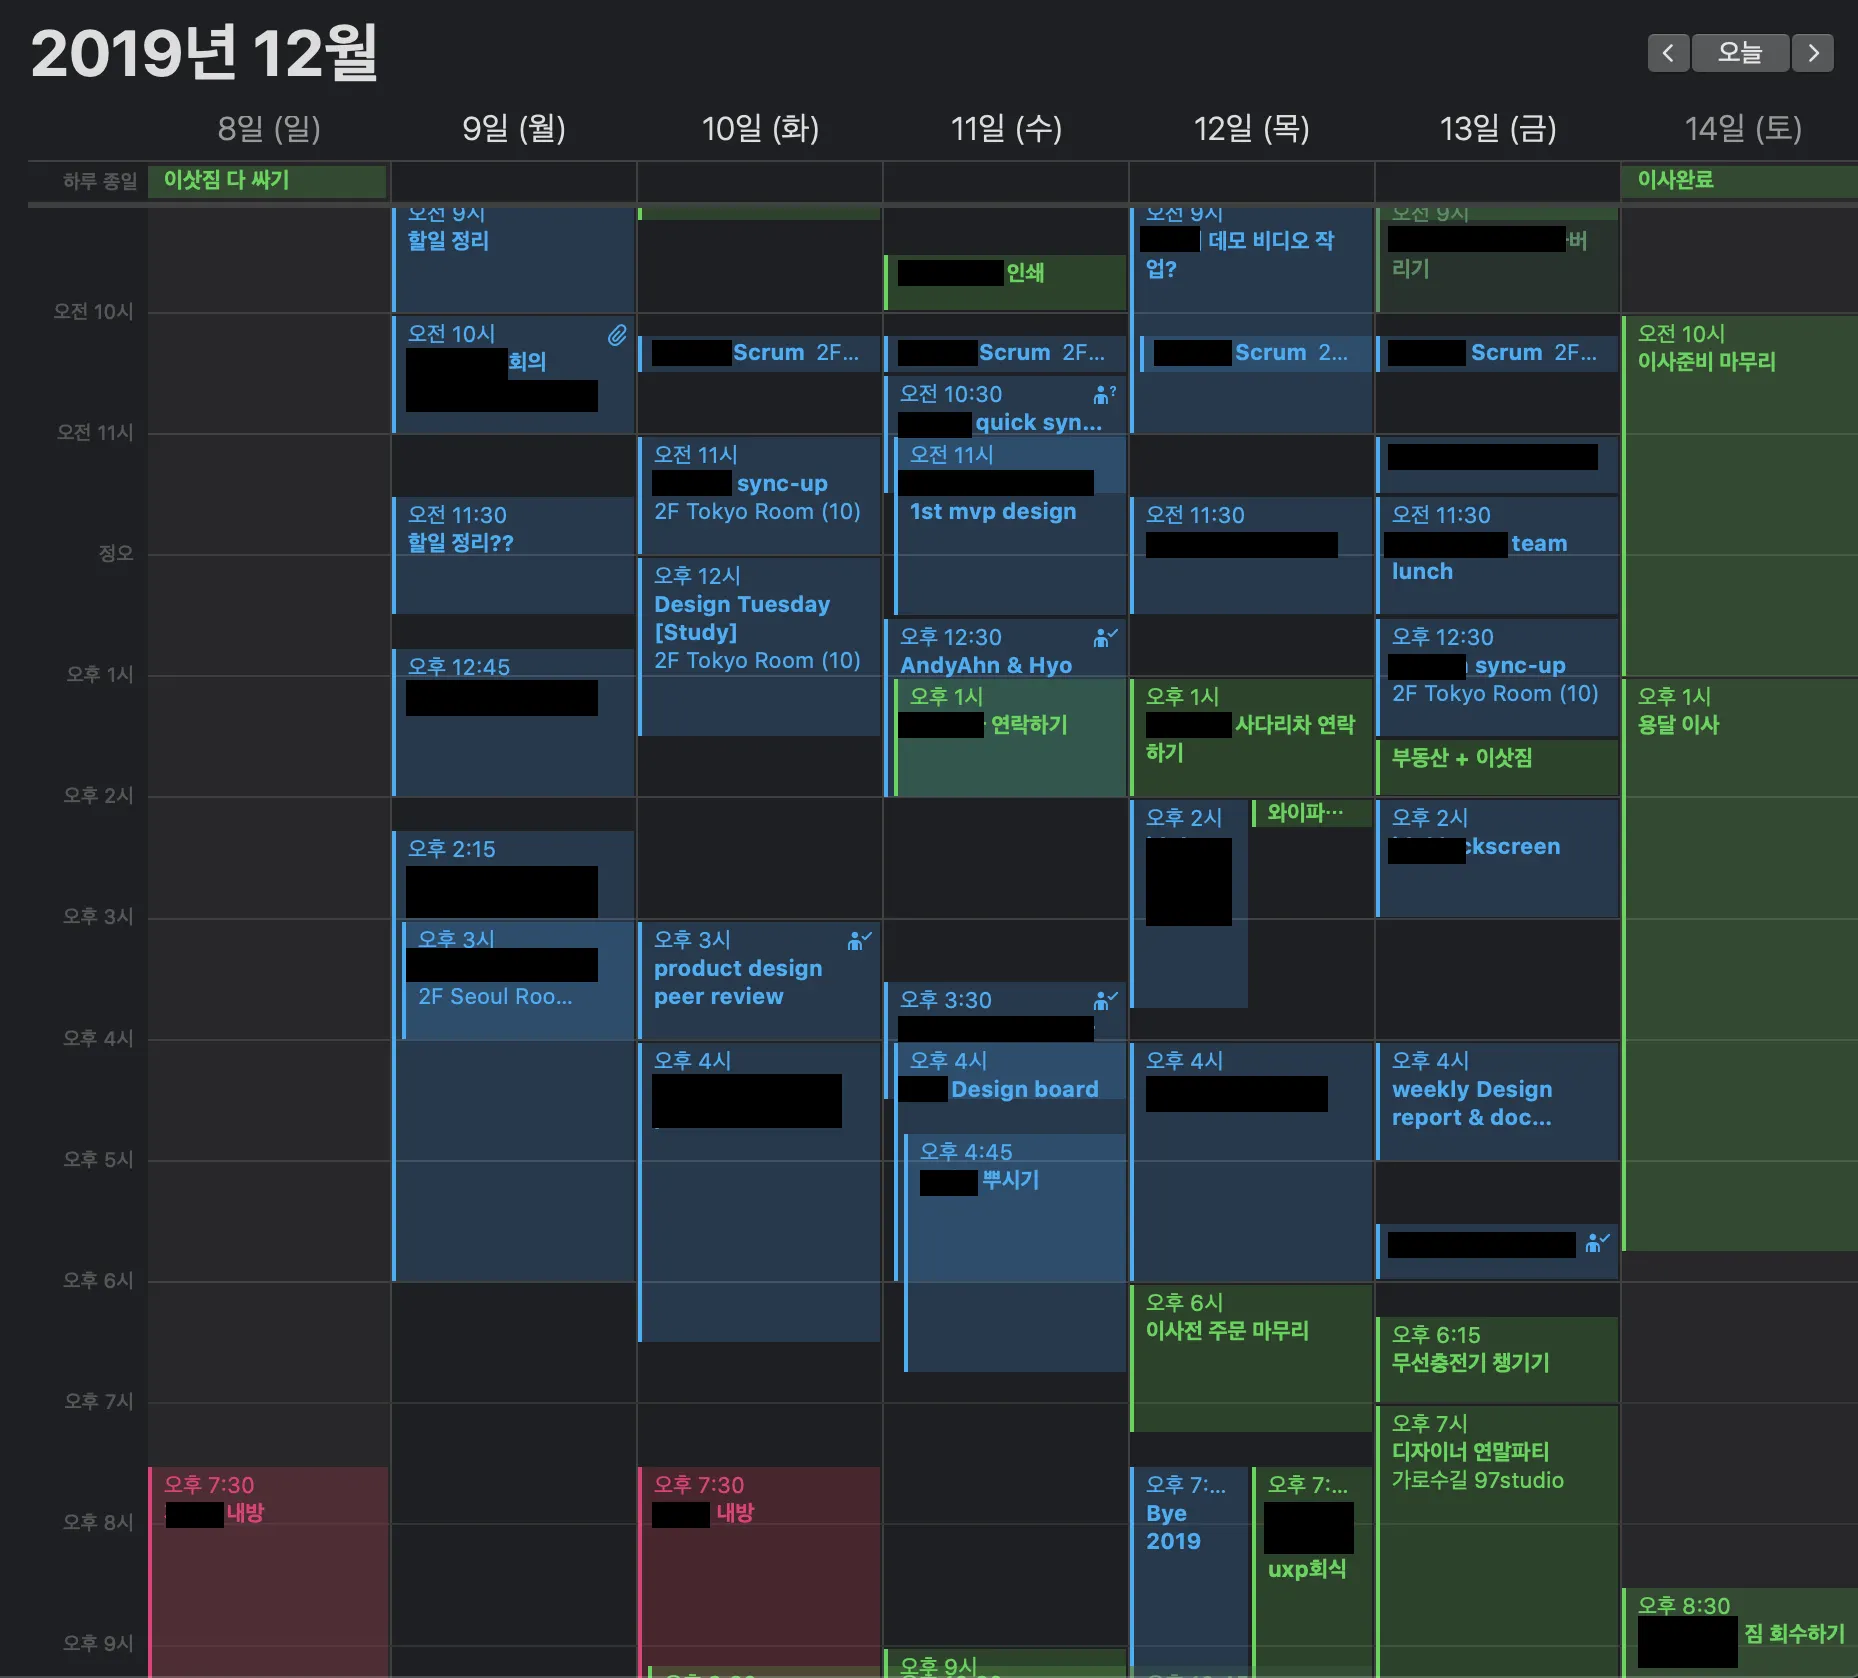Open Wednesday 오후 4:45 뿌시기 event

pos(1015,1252)
